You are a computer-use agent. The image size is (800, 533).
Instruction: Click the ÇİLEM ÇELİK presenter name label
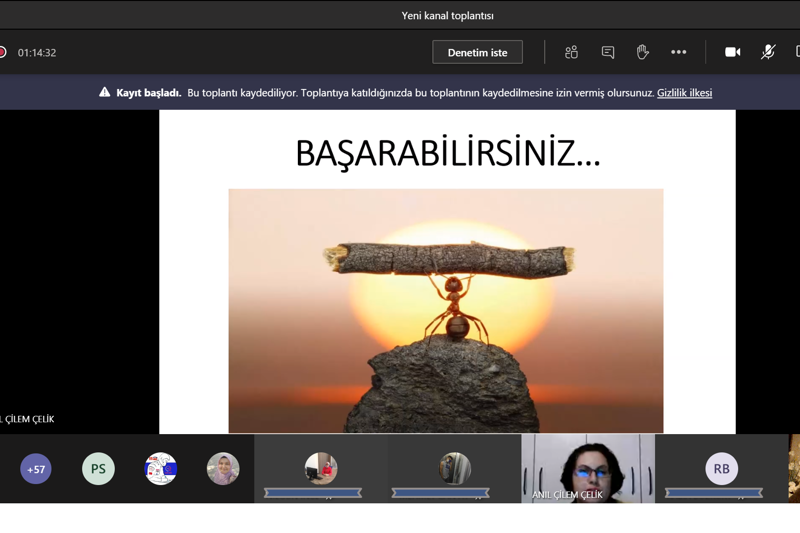click(x=28, y=419)
